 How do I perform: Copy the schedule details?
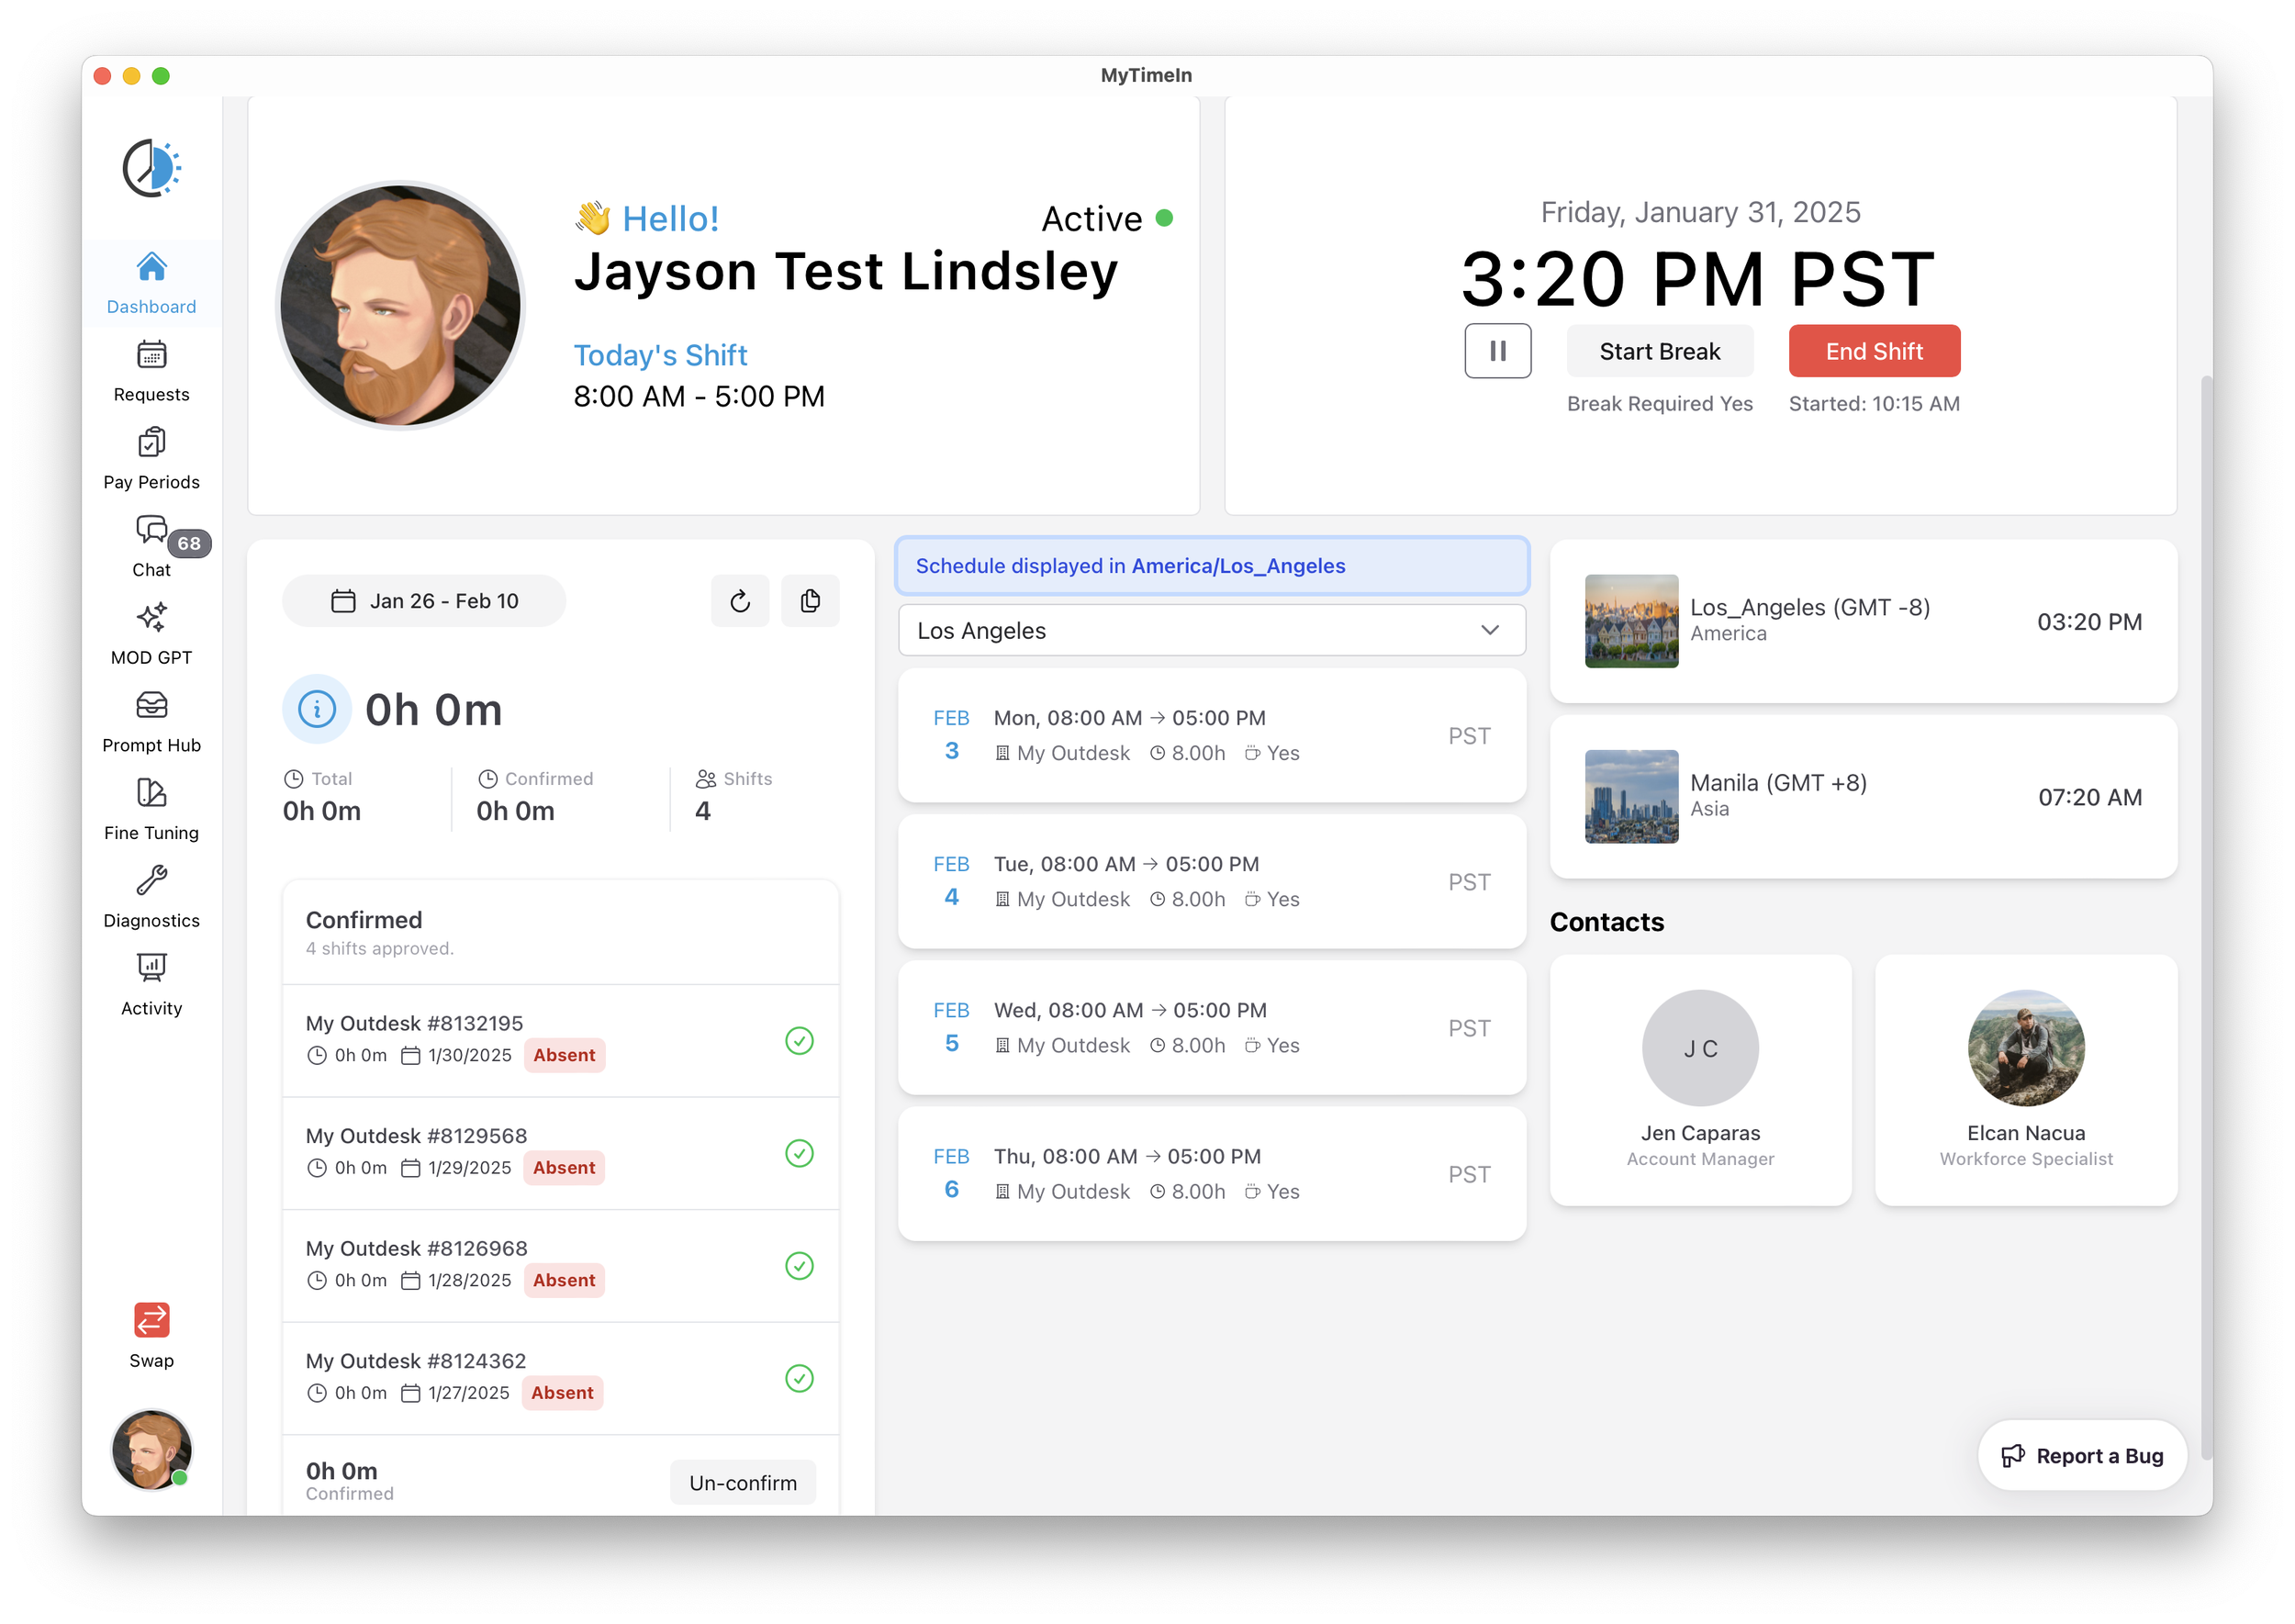pos(810,600)
